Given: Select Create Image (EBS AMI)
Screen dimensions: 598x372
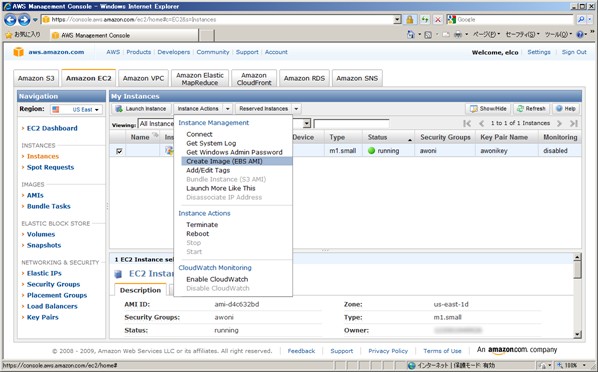Looking at the screenshot, I should [x=237, y=161].
